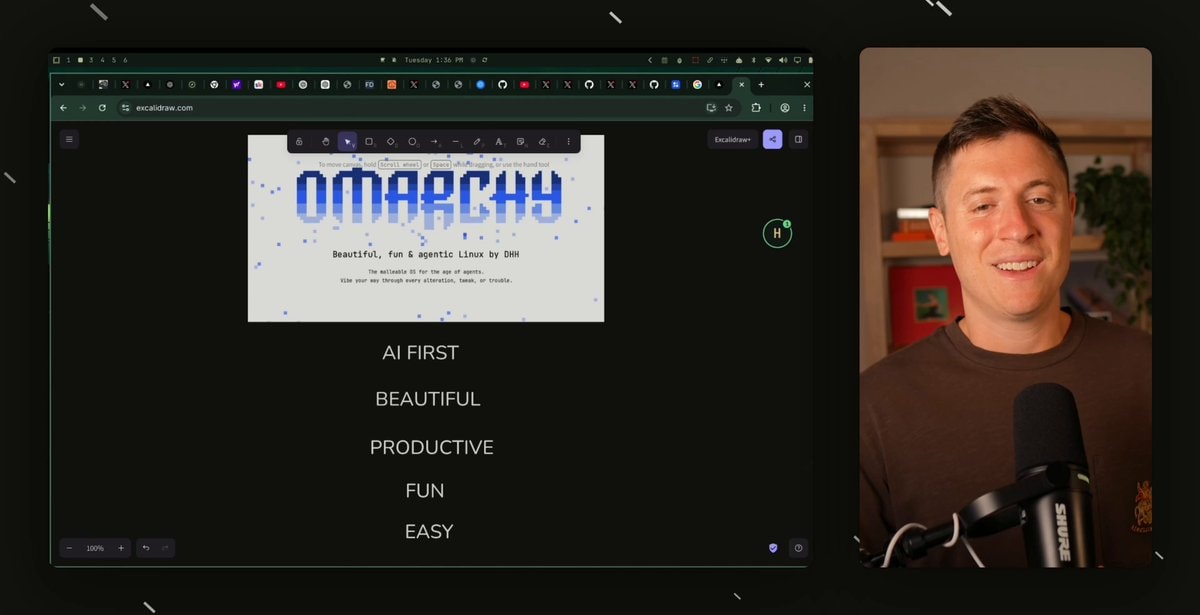The height and width of the screenshot is (615, 1200).
Task: Switch to the Google browser tab
Action: point(697,85)
